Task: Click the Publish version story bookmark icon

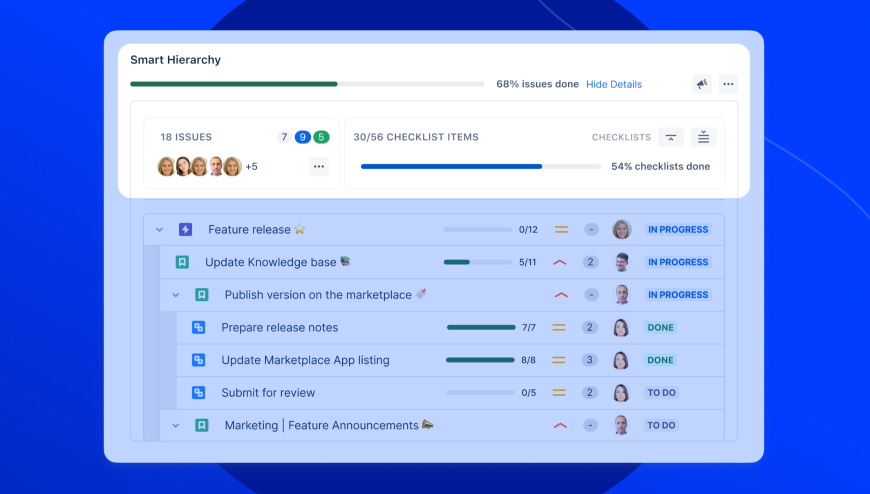Action: pos(201,295)
